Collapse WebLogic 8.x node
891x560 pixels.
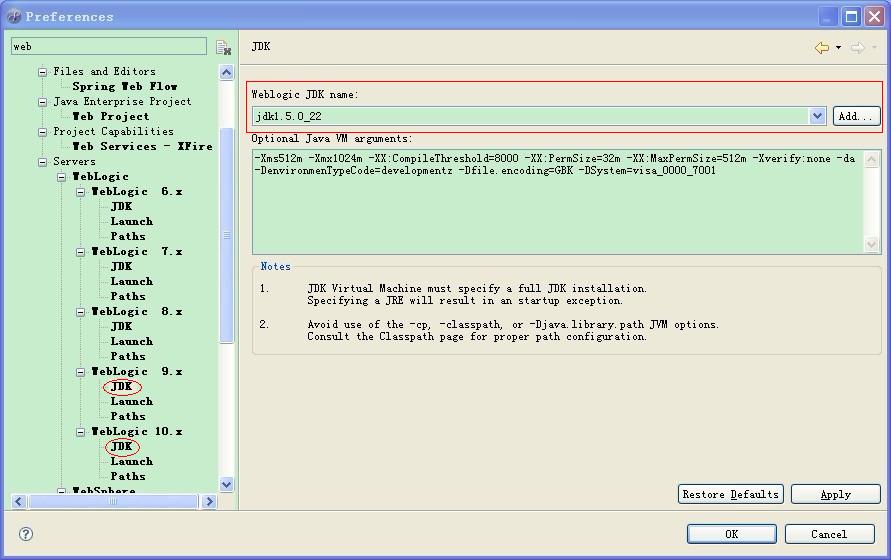coord(81,312)
